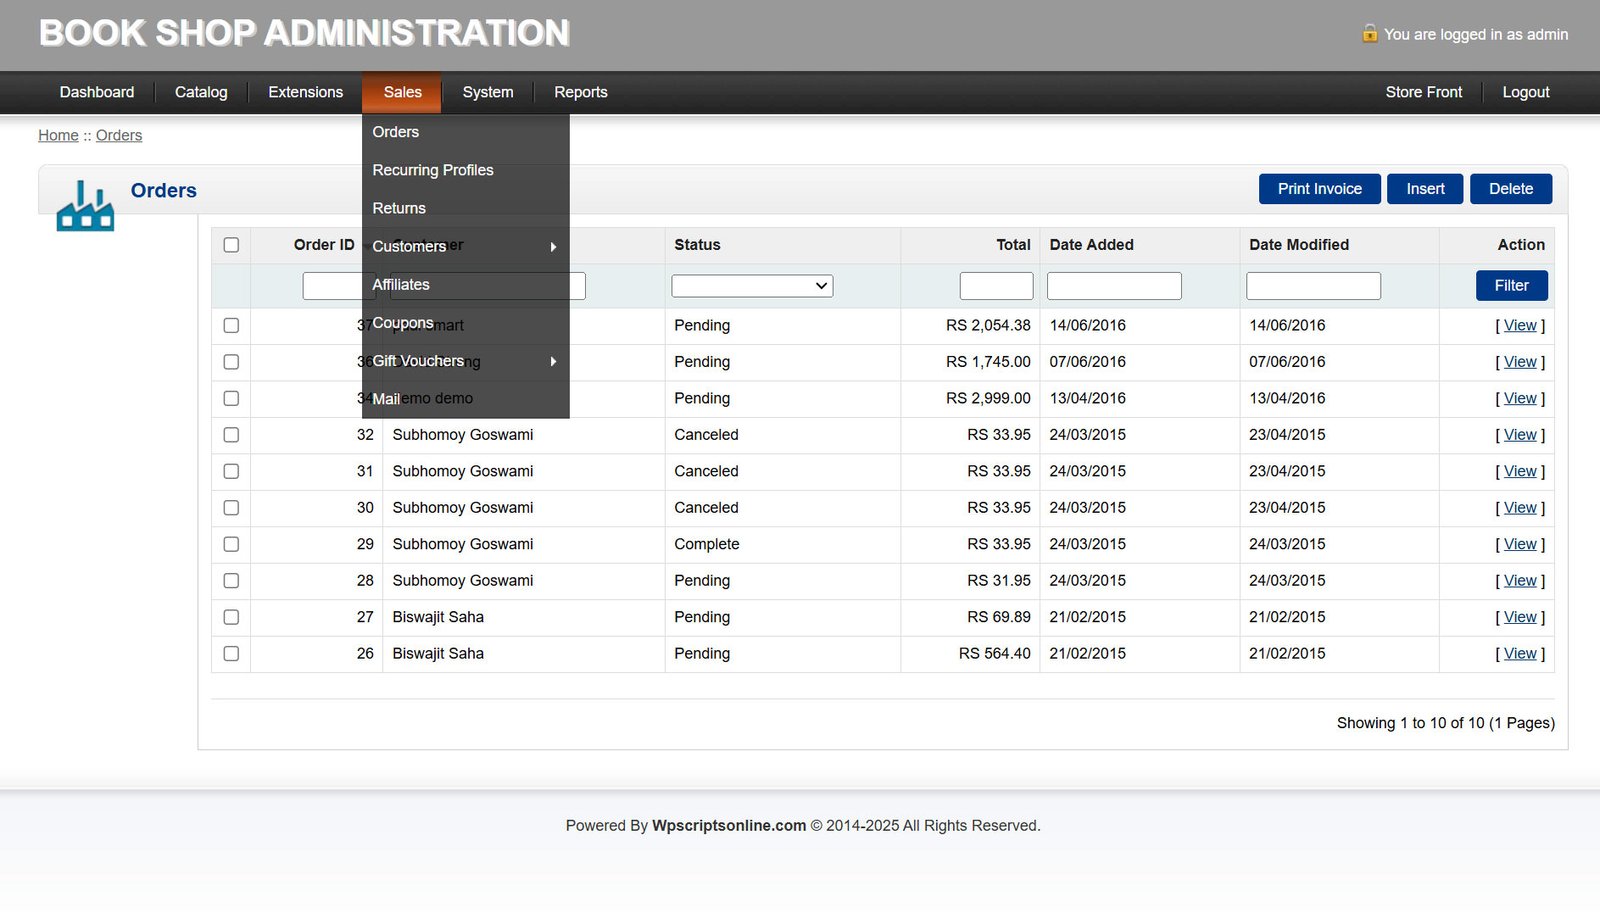Click the Date Modified column header
The height and width of the screenshot is (912, 1600).
[1299, 245]
